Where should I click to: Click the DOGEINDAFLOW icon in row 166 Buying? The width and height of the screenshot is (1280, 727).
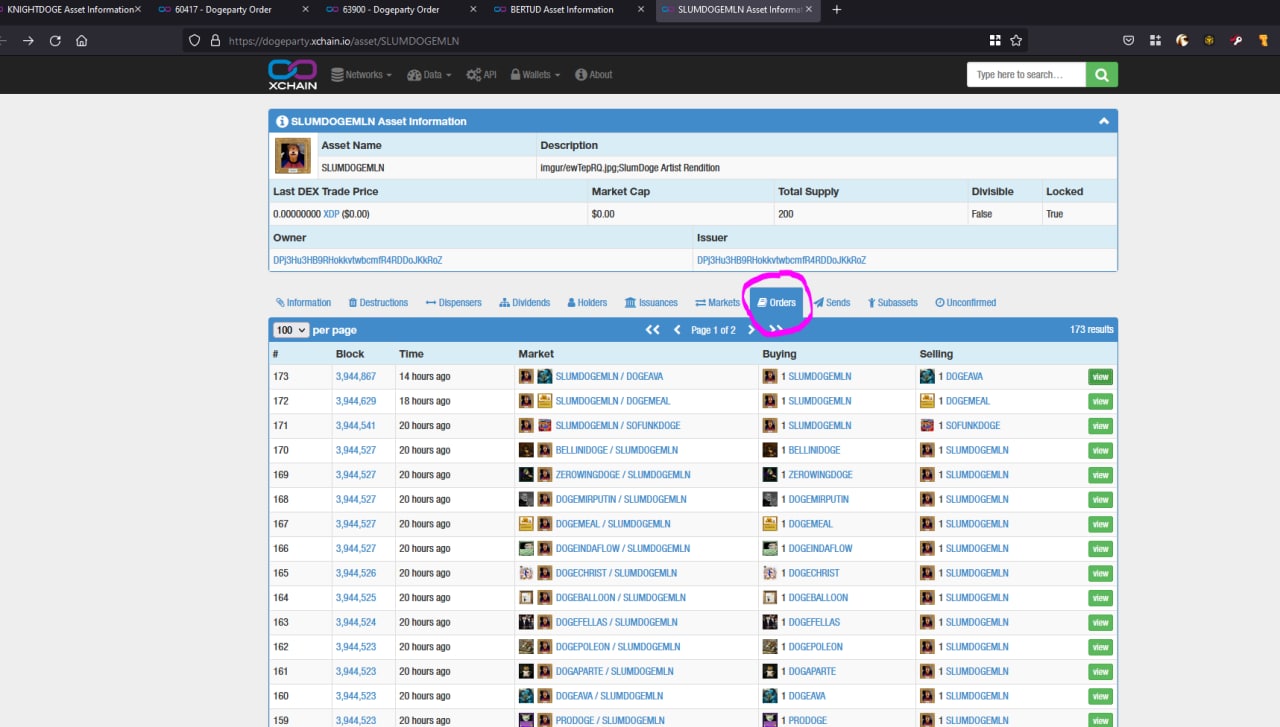tap(770, 548)
